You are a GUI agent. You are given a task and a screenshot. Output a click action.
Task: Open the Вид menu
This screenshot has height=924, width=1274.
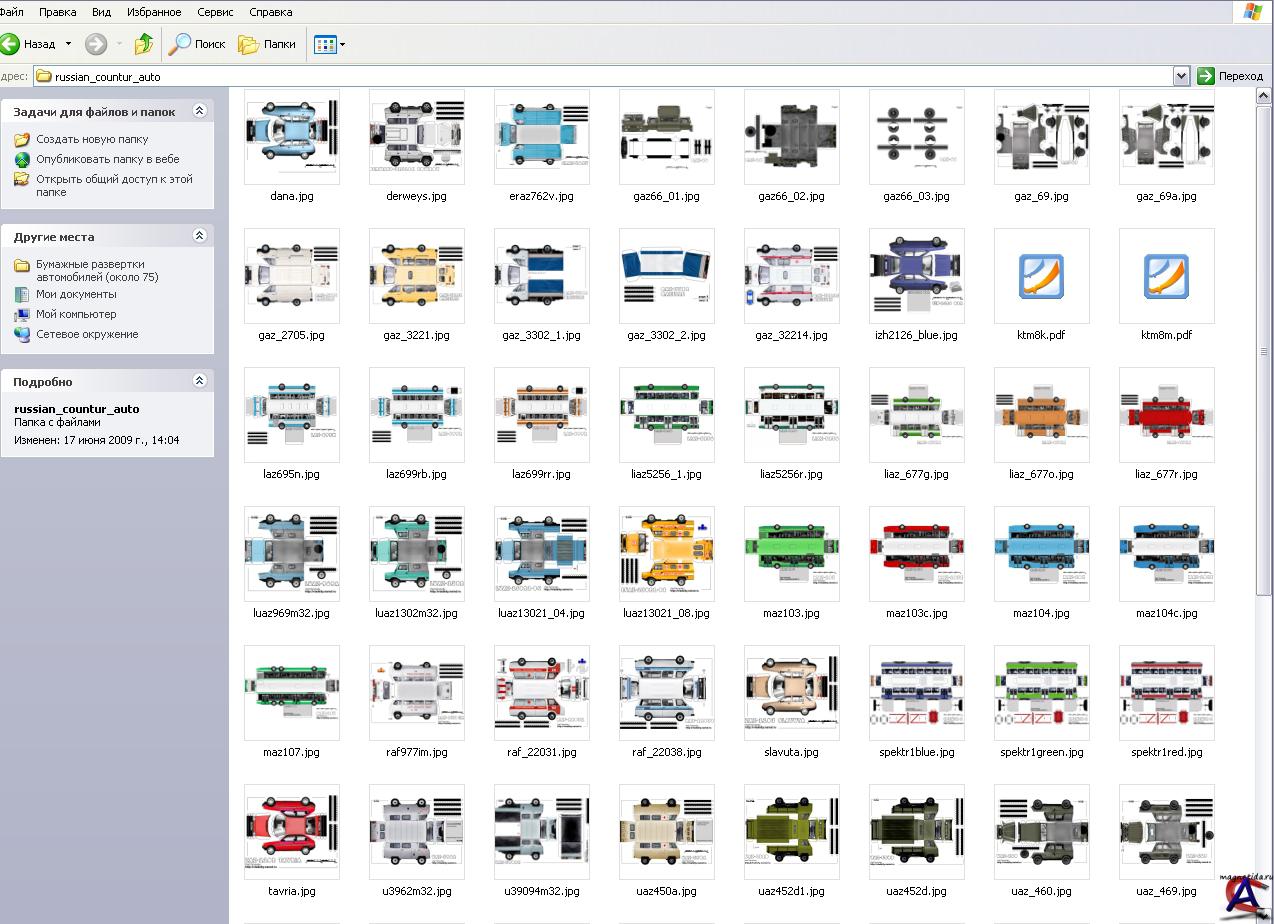pos(101,12)
